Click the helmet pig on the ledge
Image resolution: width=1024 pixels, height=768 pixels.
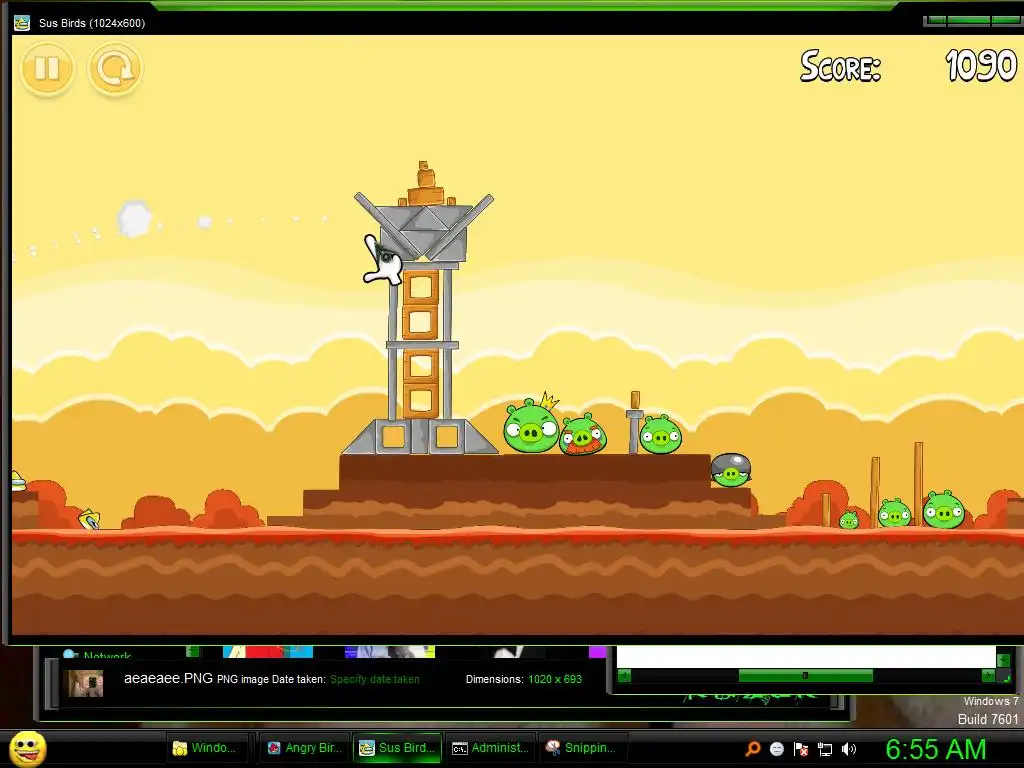tap(731, 470)
